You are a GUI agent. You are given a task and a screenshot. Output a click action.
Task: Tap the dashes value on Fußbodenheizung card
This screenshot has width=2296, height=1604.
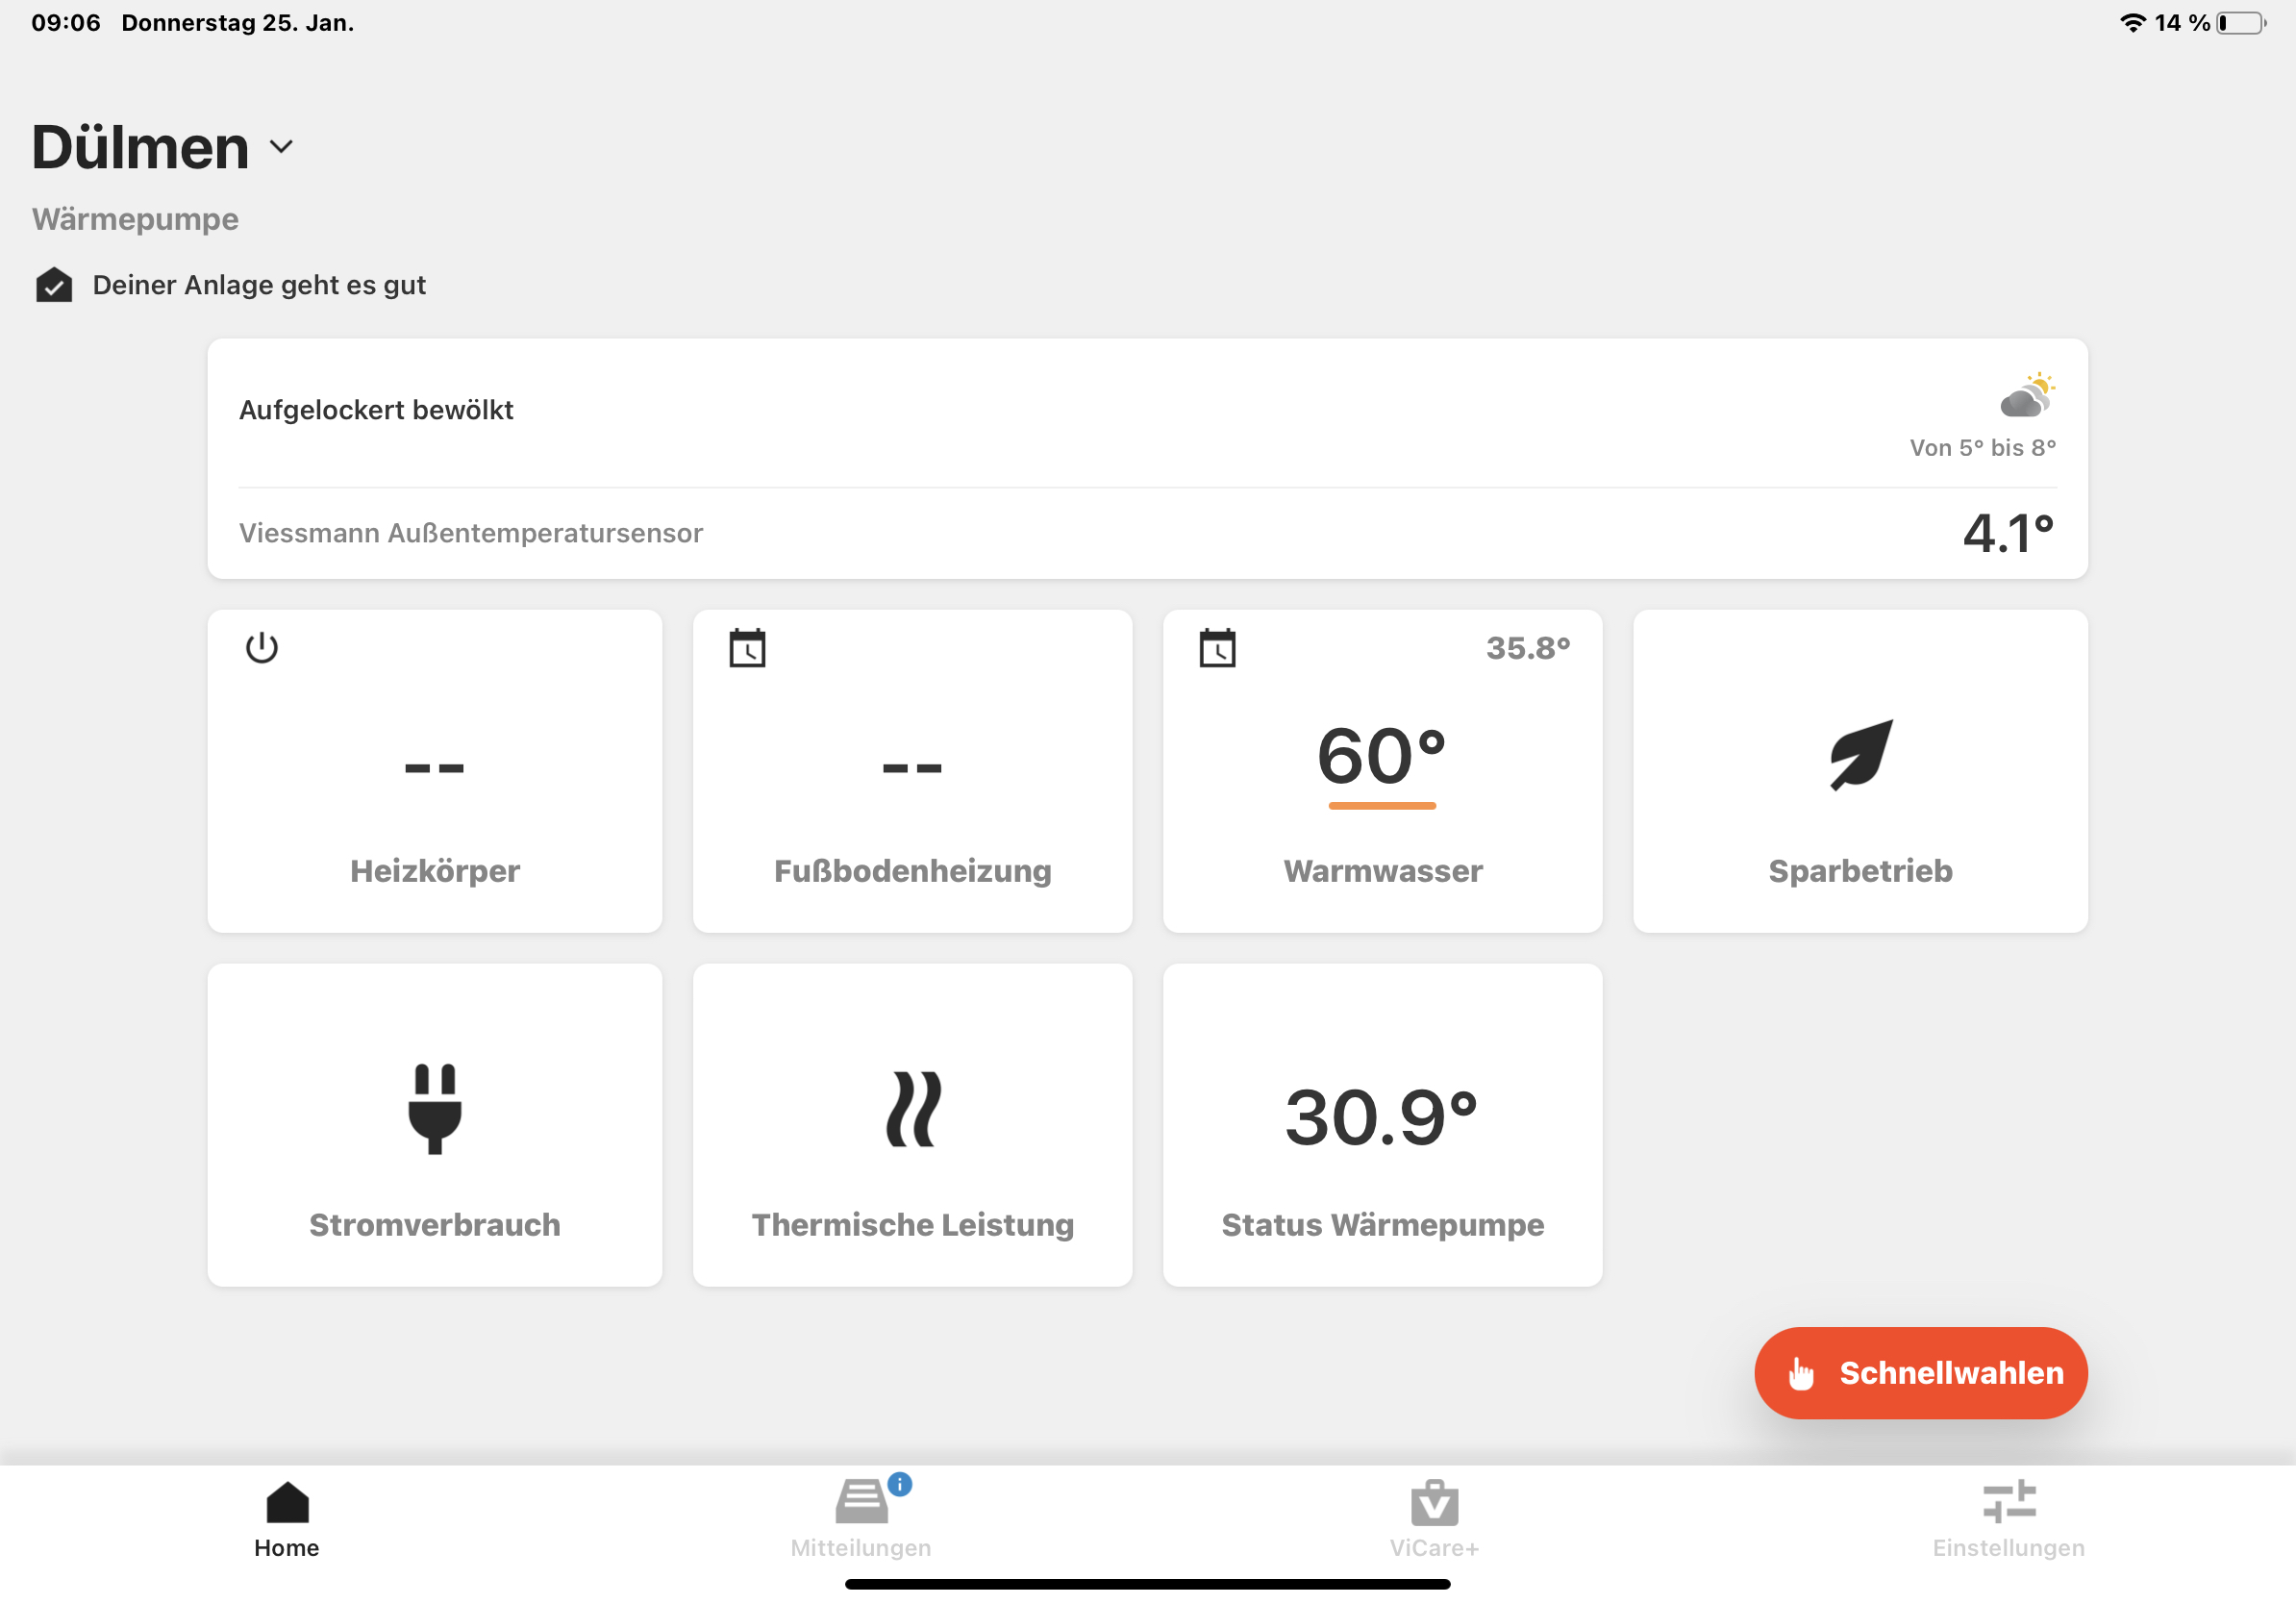[913, 768]
